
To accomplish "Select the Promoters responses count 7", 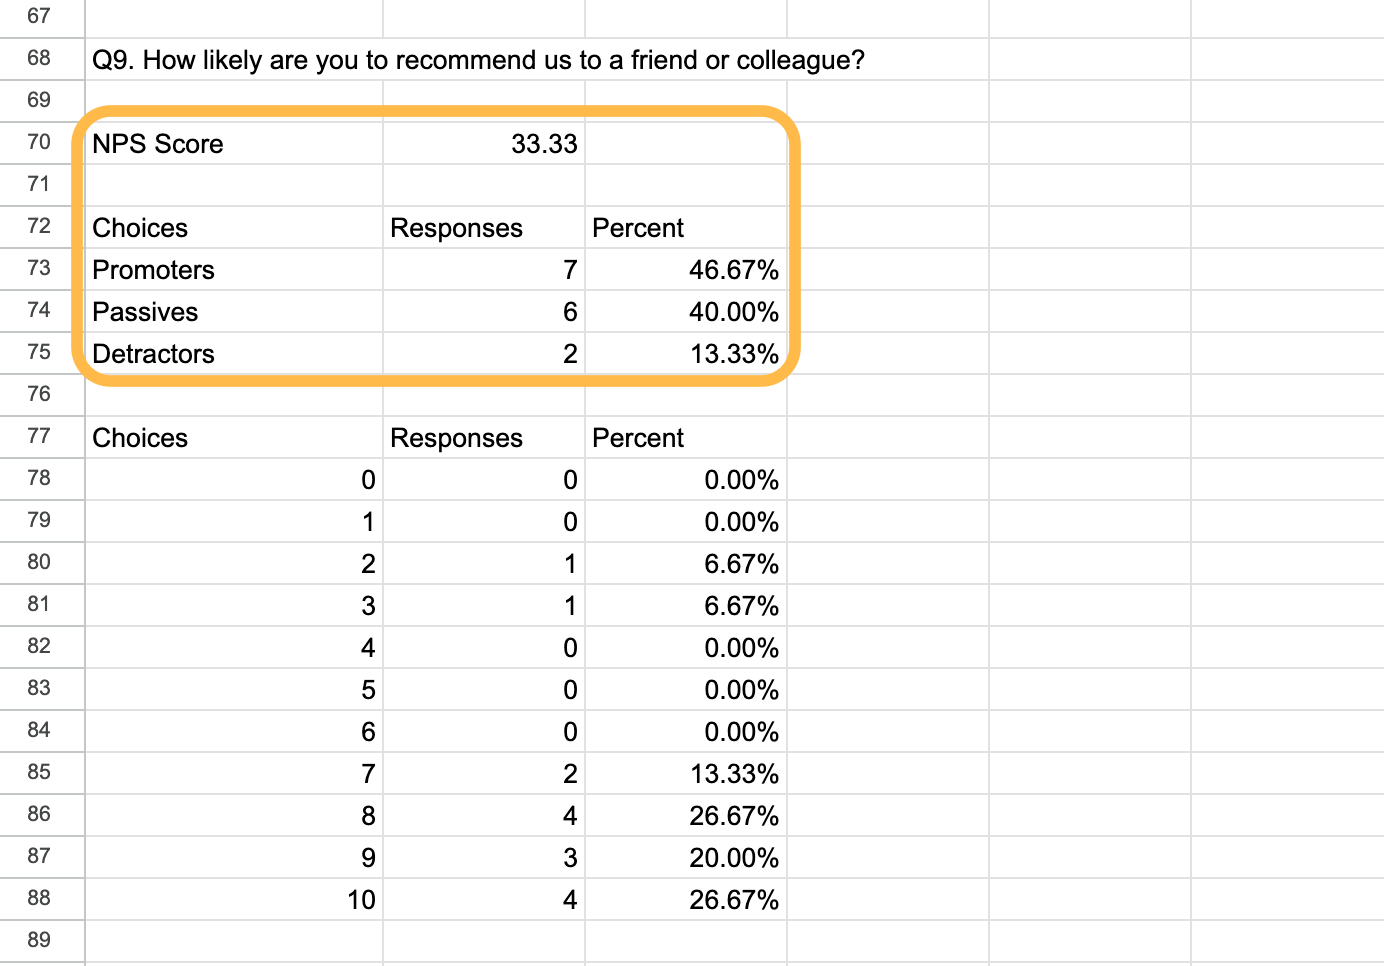I will point(569,270).
